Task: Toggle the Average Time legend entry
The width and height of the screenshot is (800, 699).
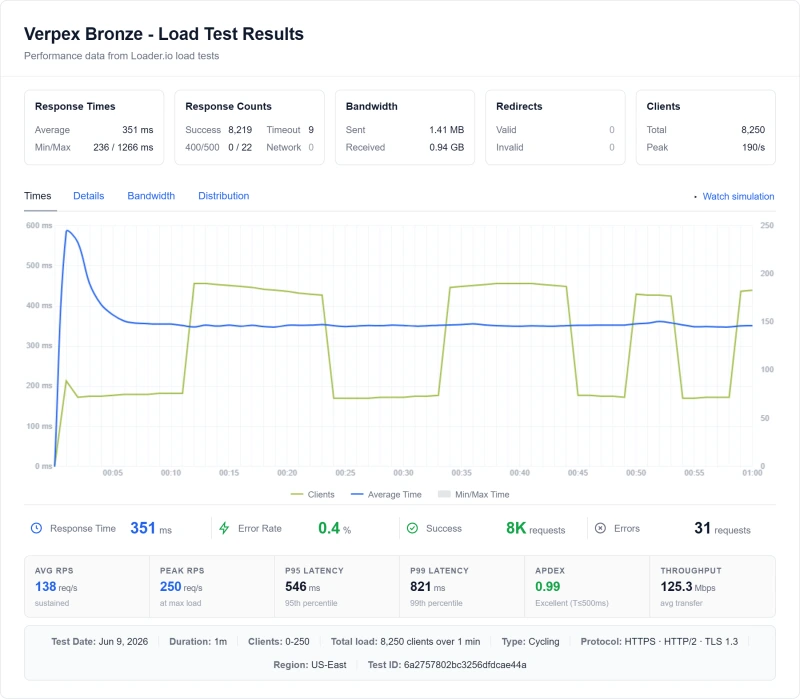Action: (386, 494)
